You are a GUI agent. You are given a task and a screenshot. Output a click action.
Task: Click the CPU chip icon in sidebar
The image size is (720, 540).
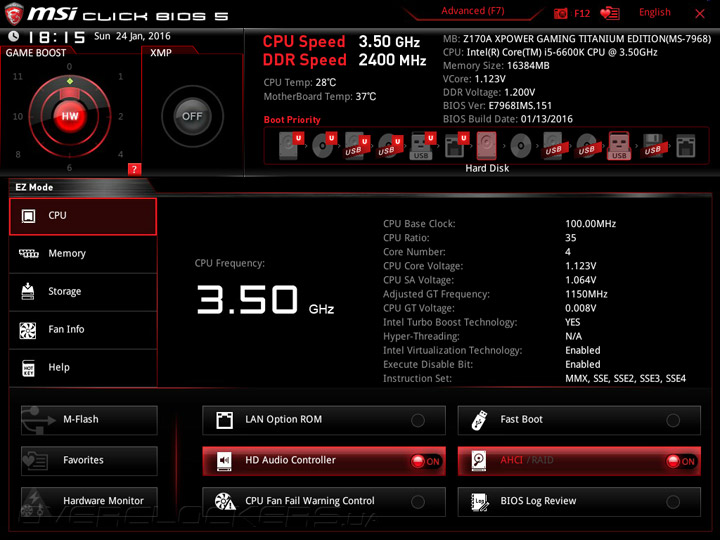coord(28,216)
